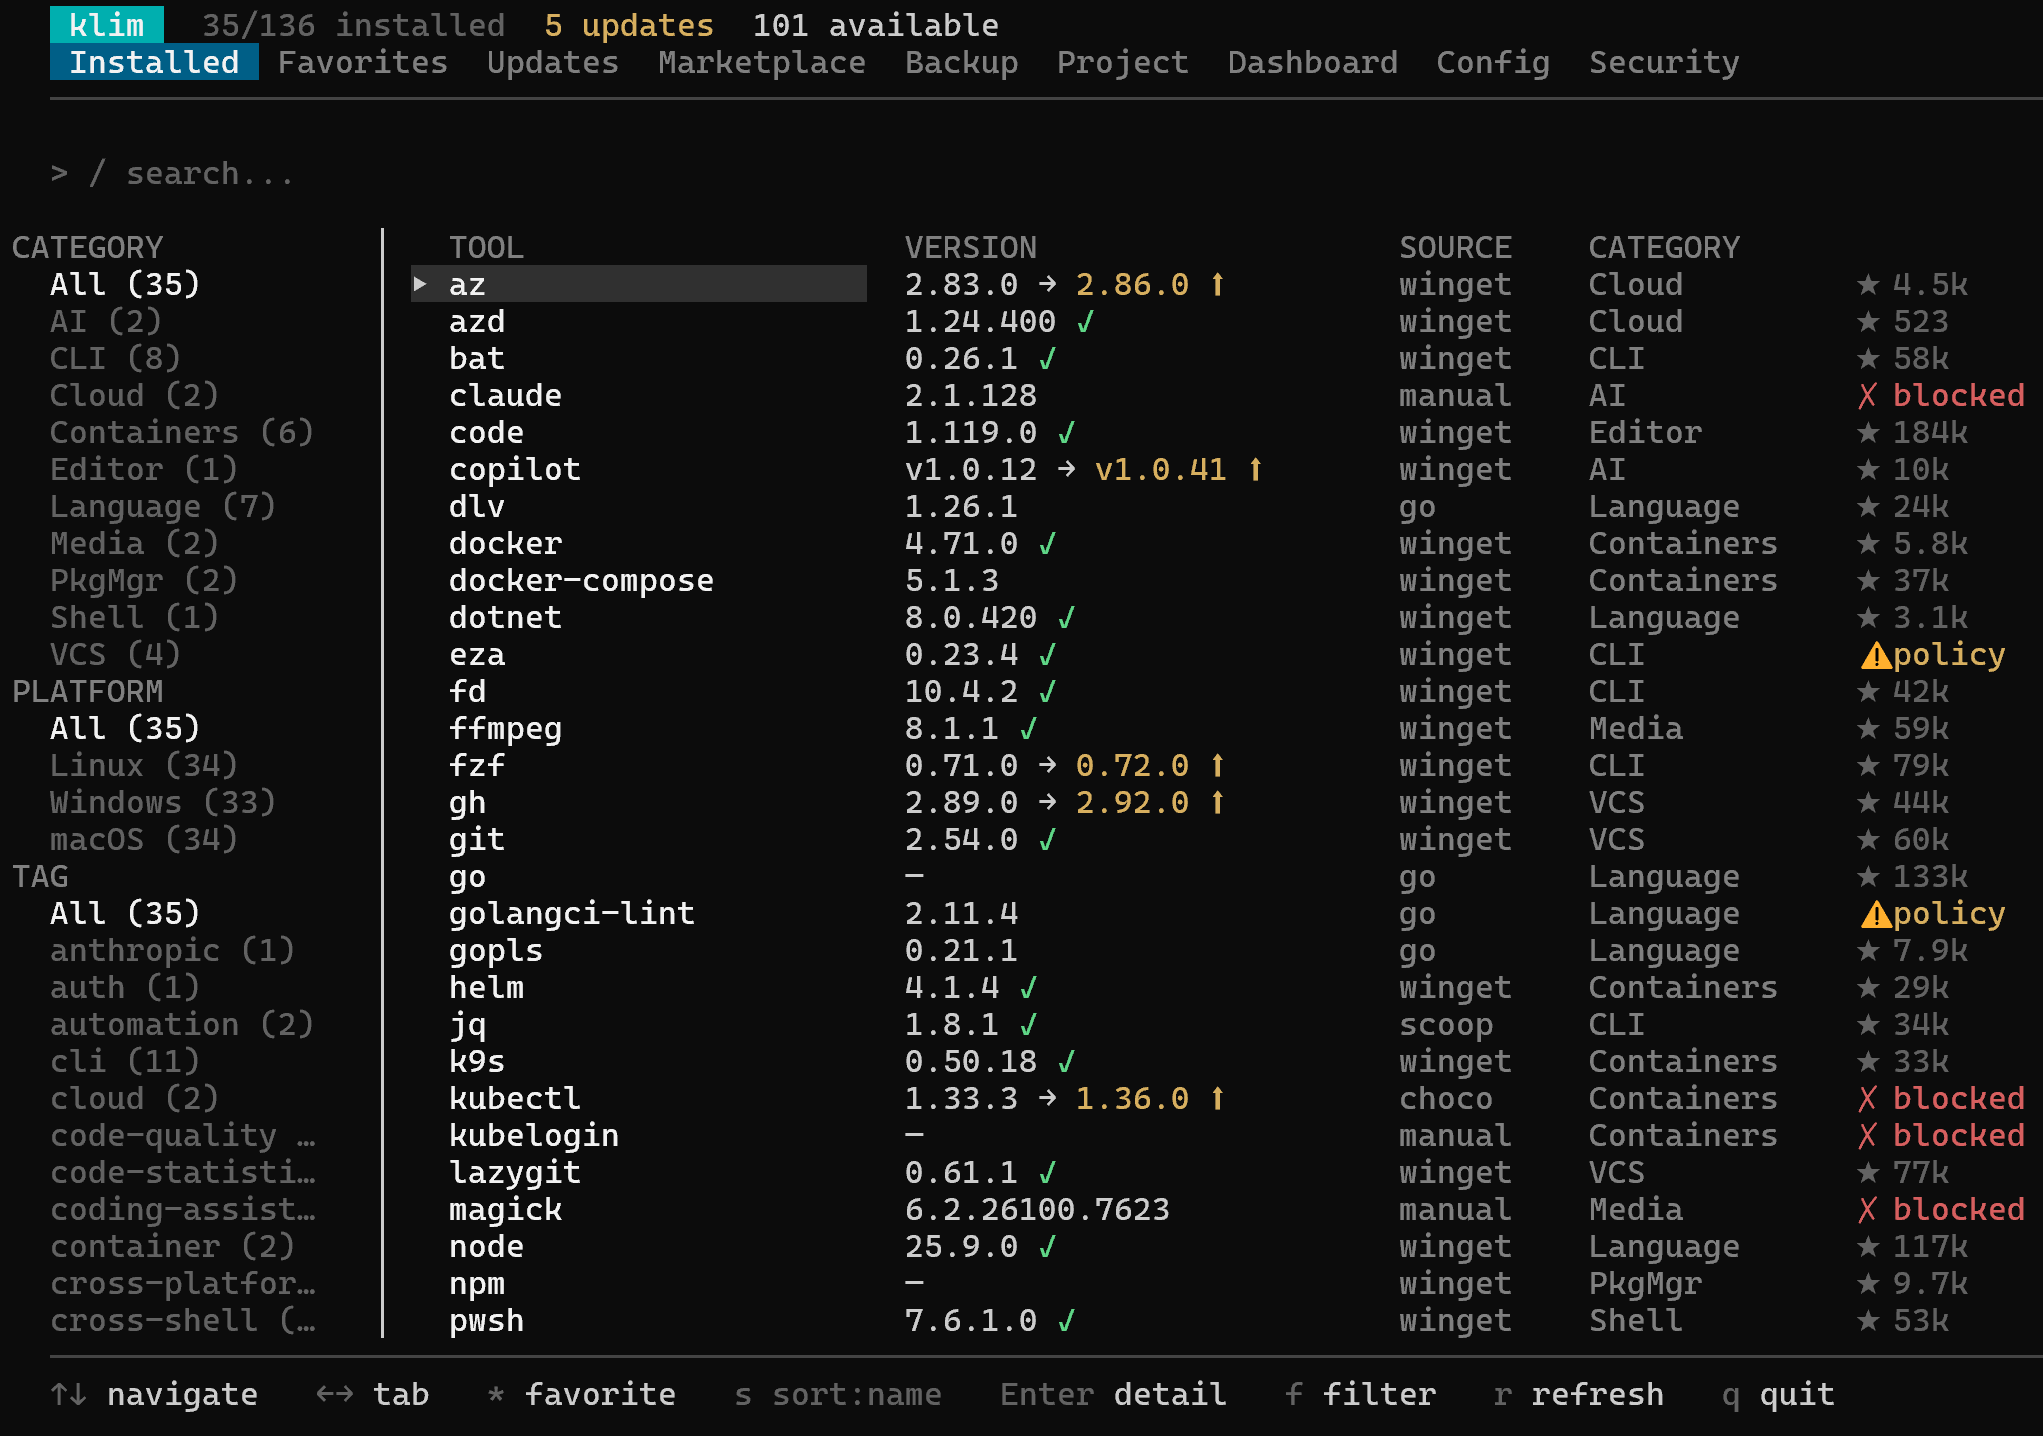Click the 101 available indicator
This screenshot has height=1436, width=2043.
875,26
